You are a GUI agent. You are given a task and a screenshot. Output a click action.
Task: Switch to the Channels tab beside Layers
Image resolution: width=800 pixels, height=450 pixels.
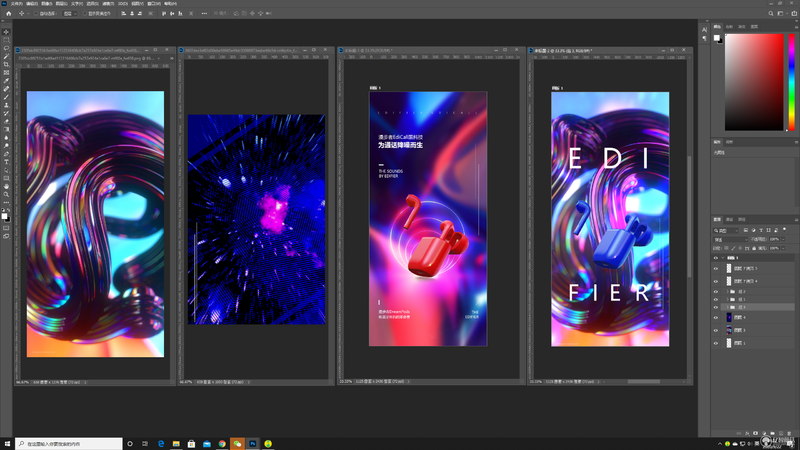[730, 219]
